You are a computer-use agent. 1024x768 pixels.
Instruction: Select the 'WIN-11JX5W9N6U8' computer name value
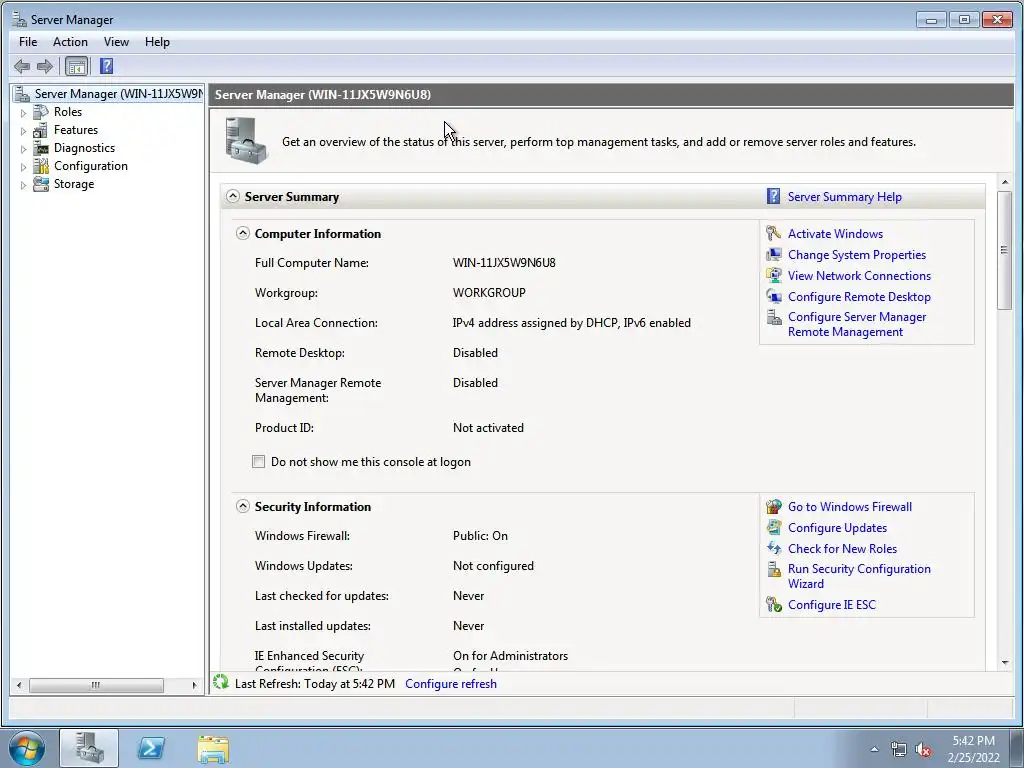coord(504,263)
